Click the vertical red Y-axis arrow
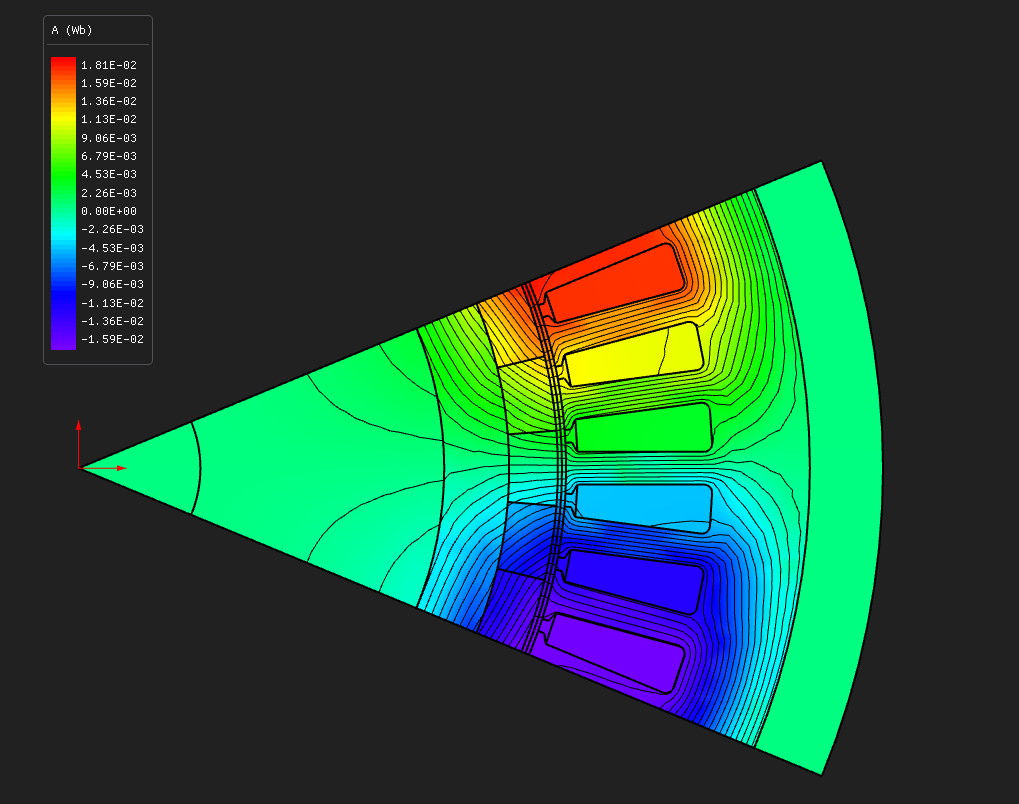Viewport: 1019px width, 804px height. (x=79, y=443)
